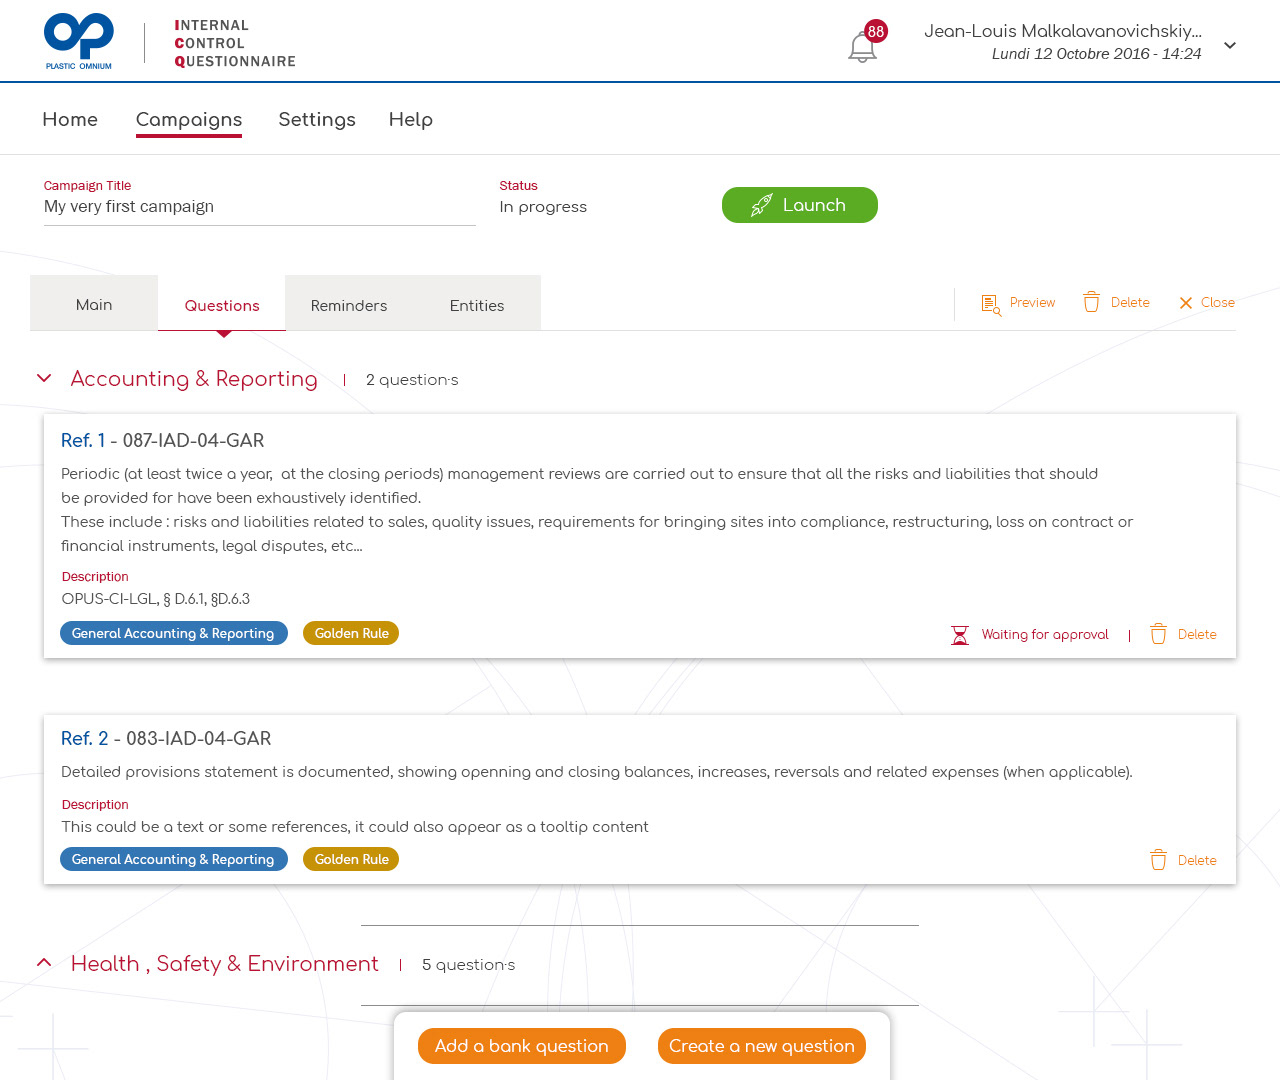1280x1080 pixels.
Task: Click Create a new question button
Action: [x=761, y=1046]
